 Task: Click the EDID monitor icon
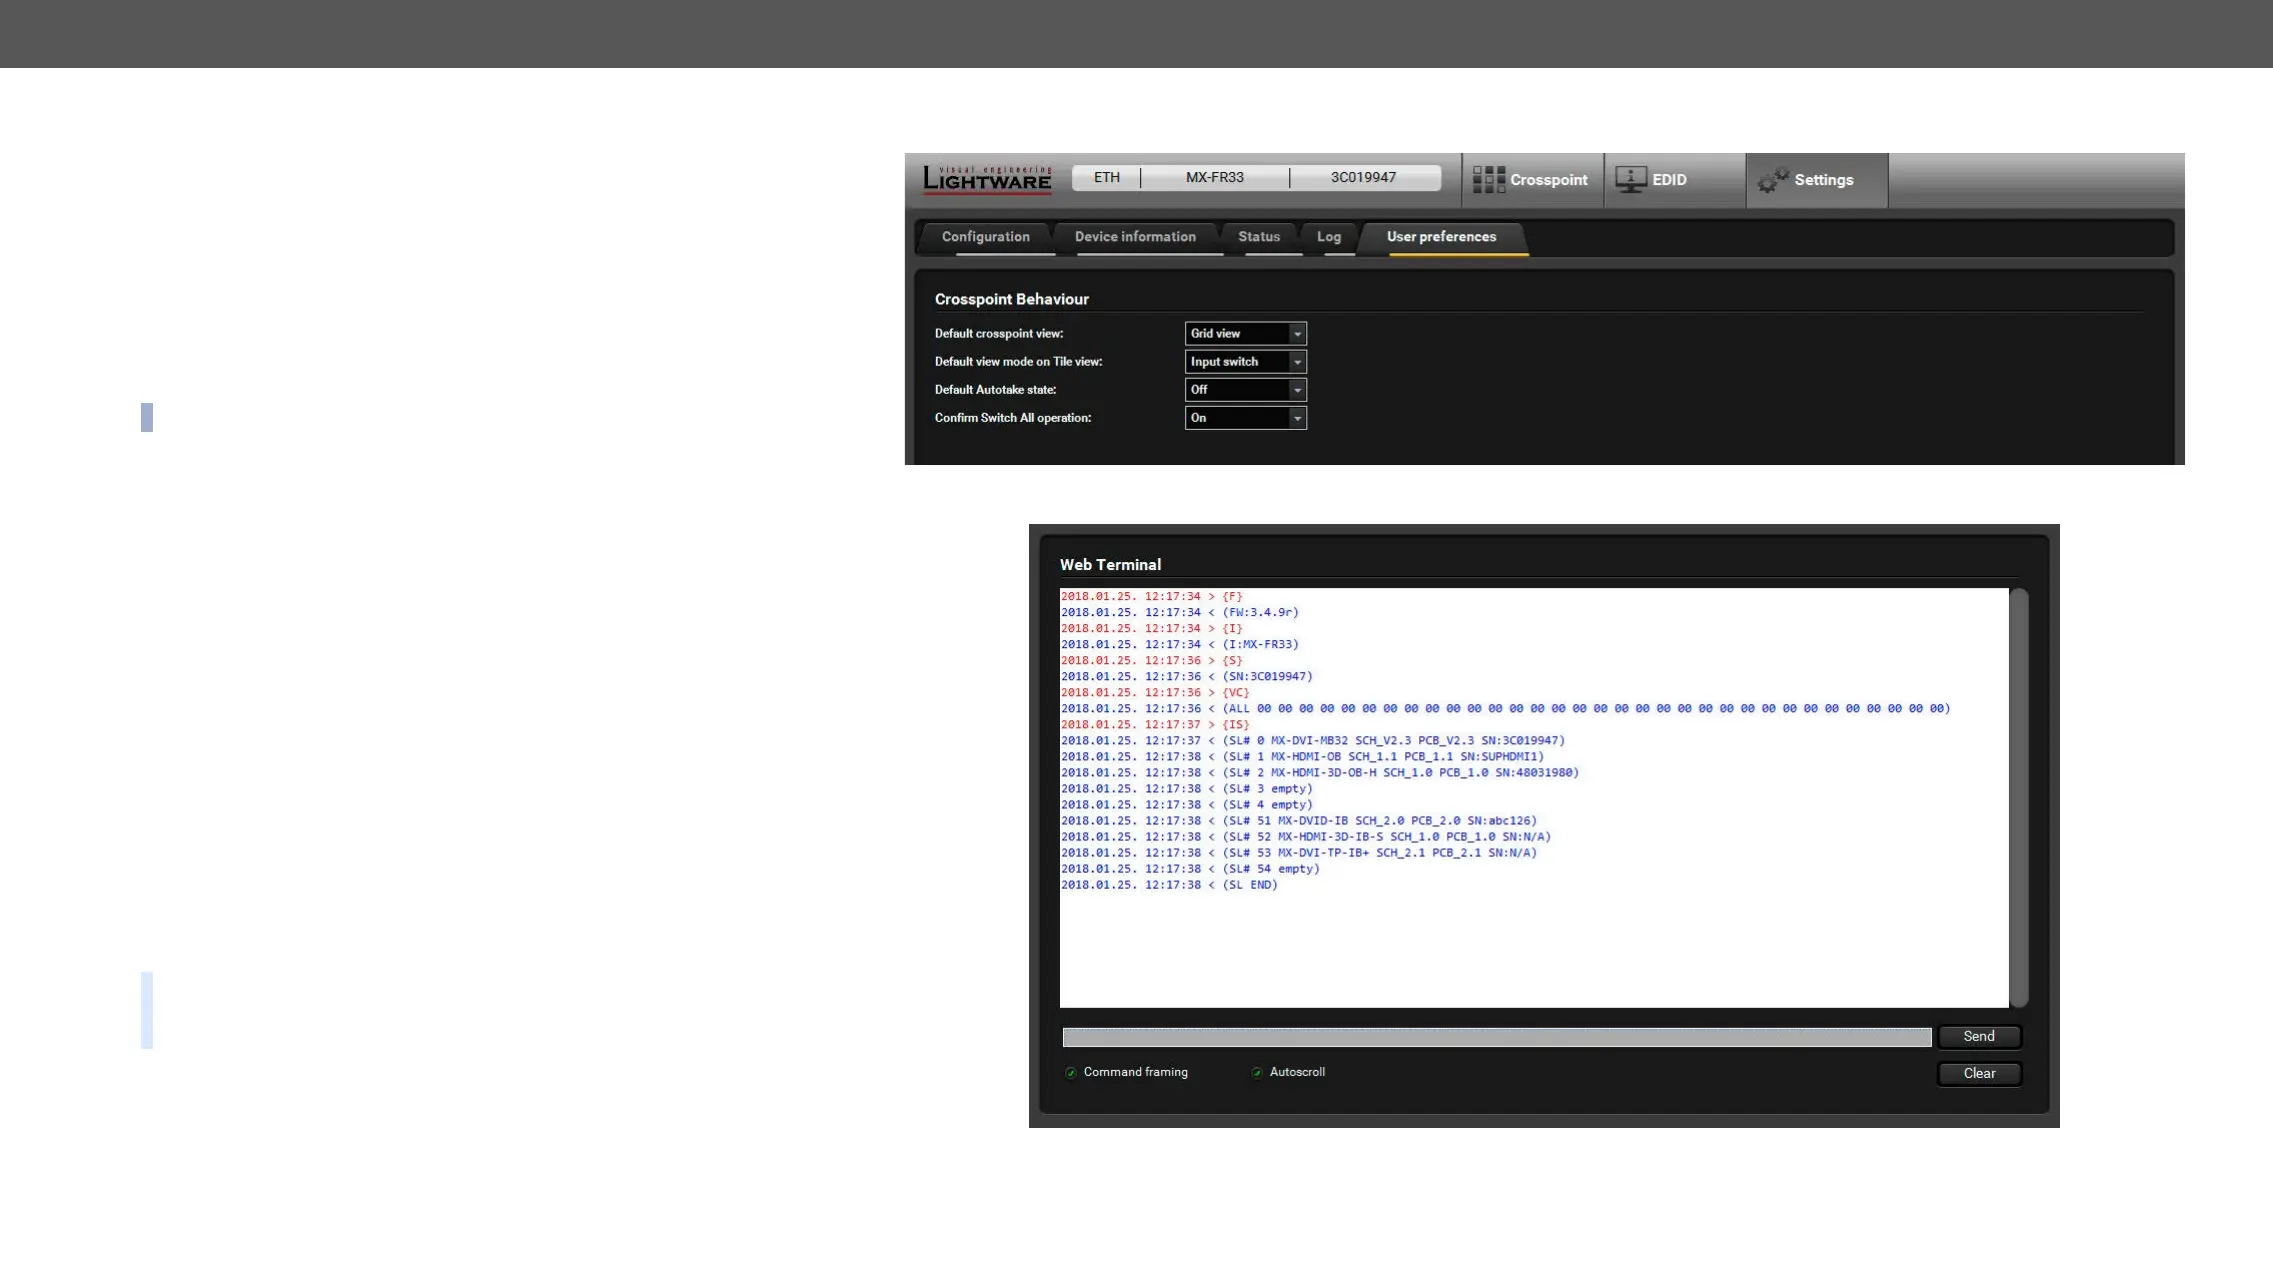1630,180
